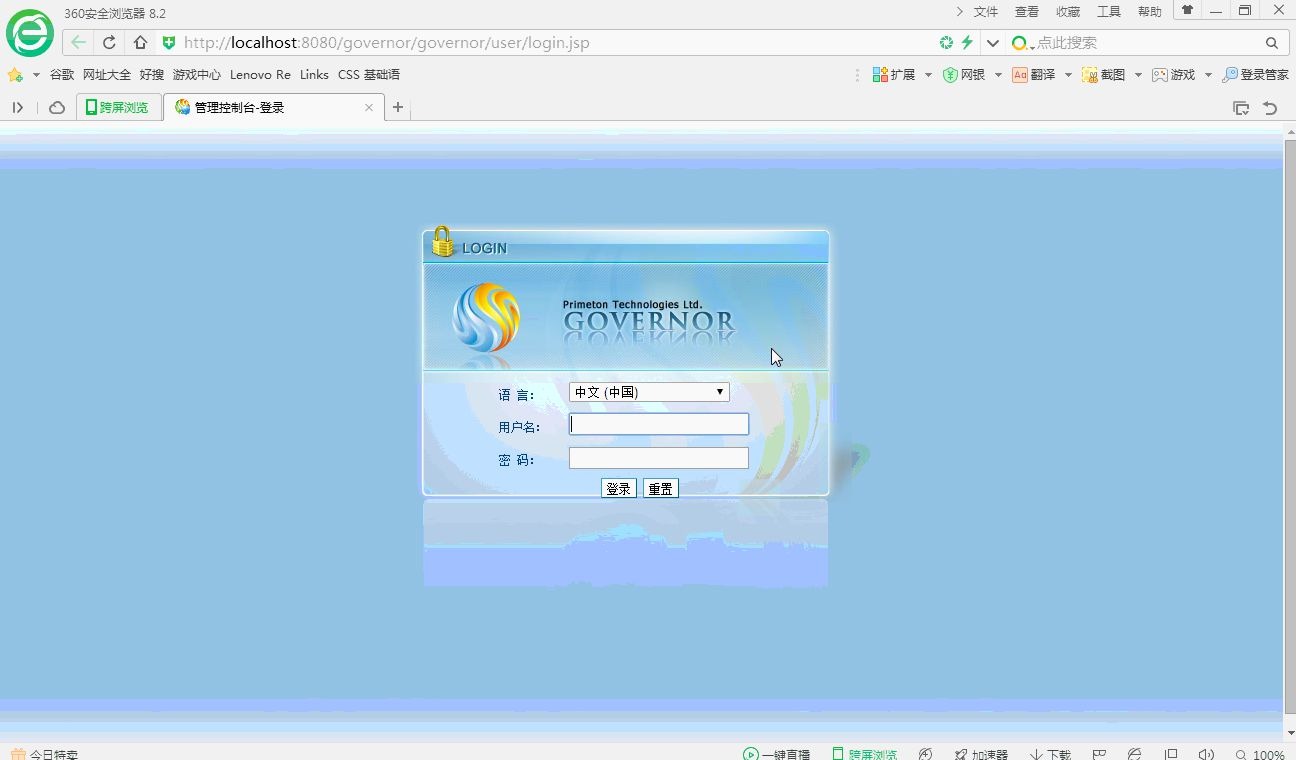Viewport: 1296px width, 760px height.
Task: Click the 翻译 translate item
Action: point(1034,75)
